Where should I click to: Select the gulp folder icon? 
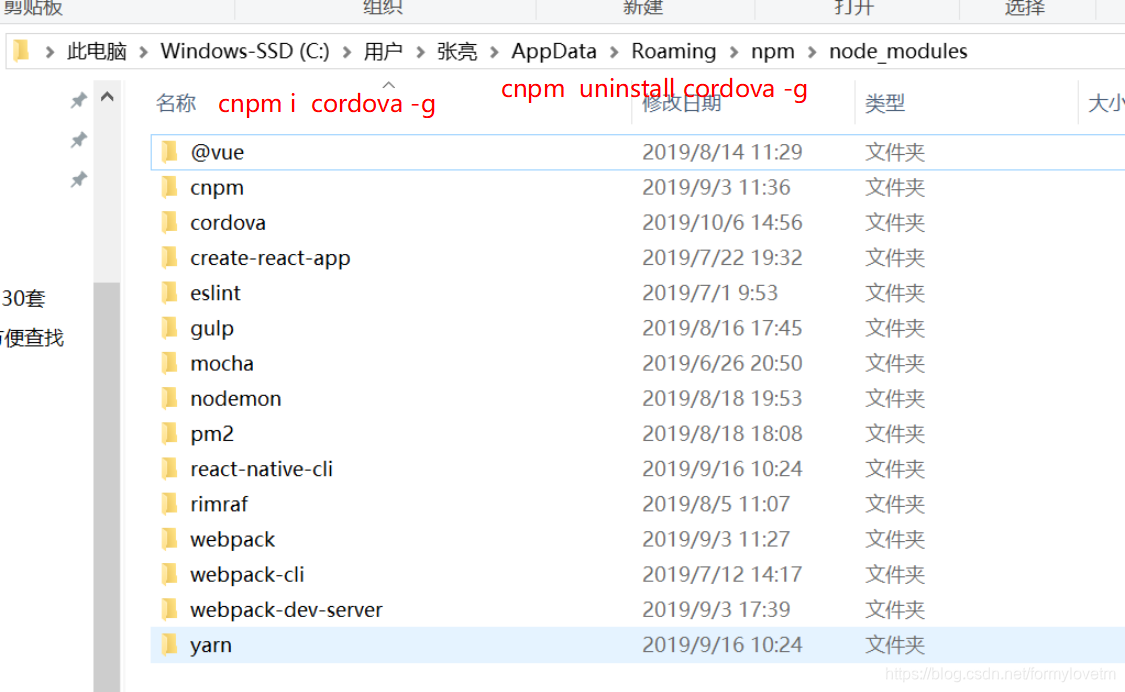point(170,327)
